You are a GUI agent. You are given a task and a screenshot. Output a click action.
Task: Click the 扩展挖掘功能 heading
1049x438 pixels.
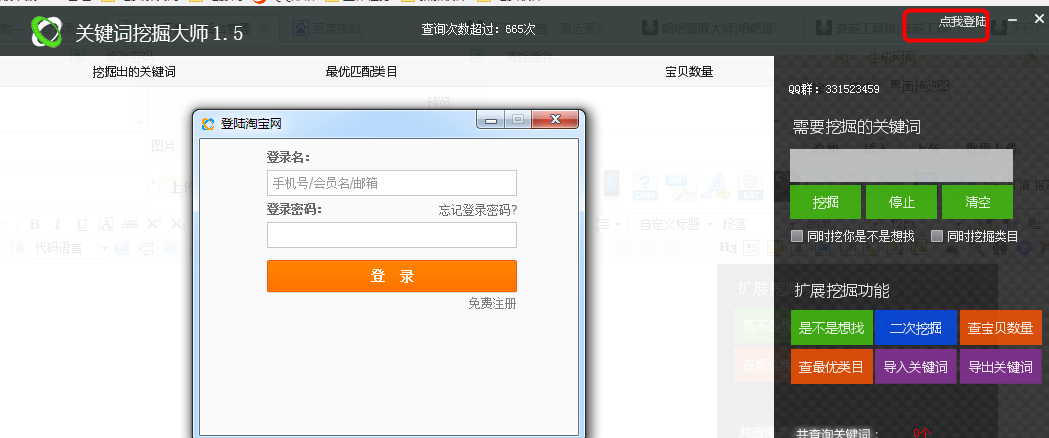click(x=842, y=290)
